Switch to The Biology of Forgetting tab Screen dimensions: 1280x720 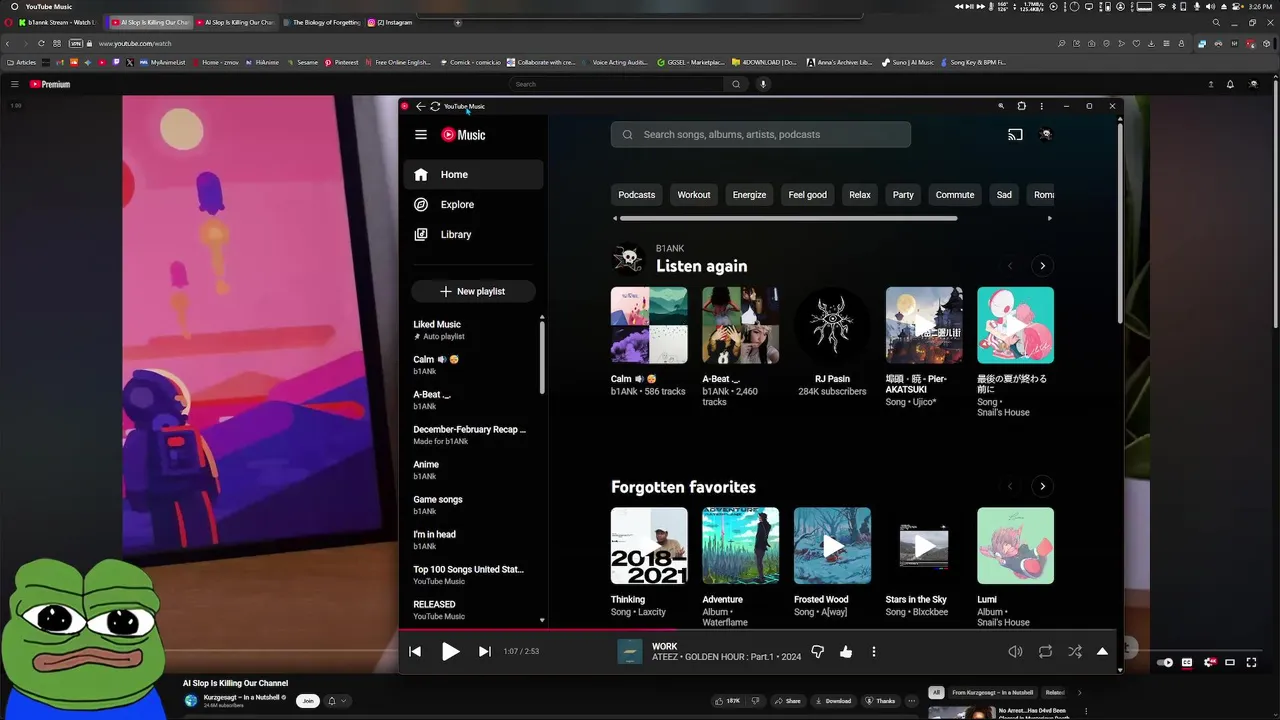321,22
